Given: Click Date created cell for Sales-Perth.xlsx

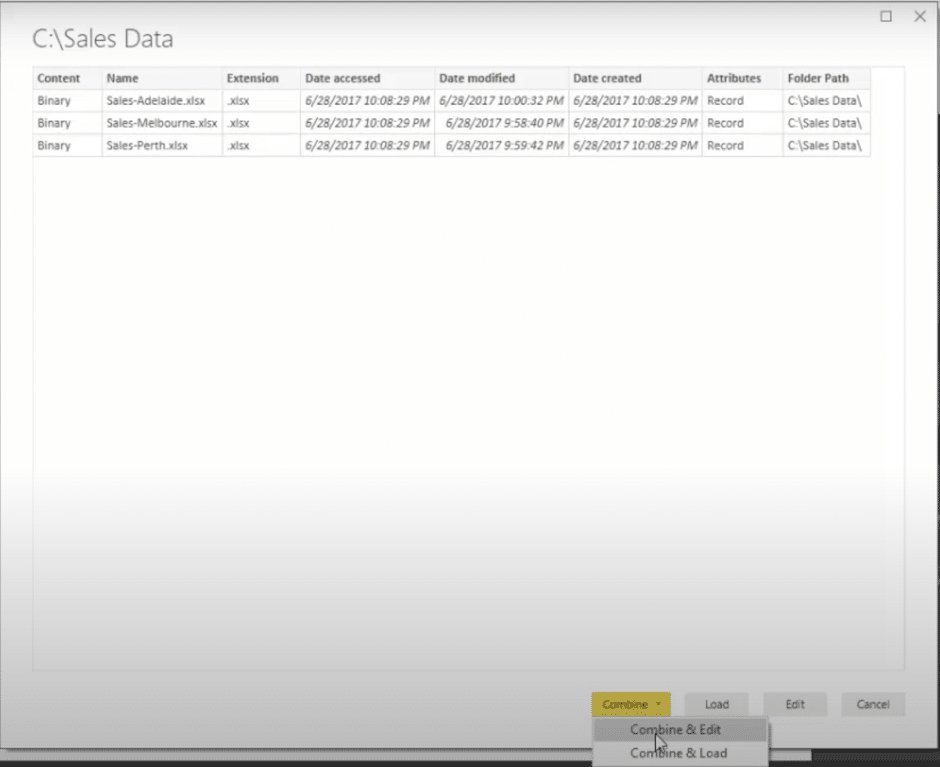Looking at the screenshot, I should click(635, 146).
